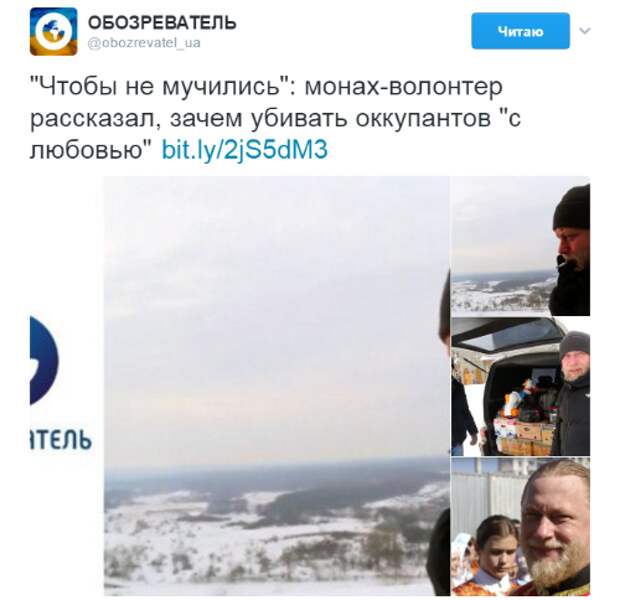Toggle the blue Читаю follow button
This screenshot has height=600, width=620.
pyautogui.click(x=520, y=31)
